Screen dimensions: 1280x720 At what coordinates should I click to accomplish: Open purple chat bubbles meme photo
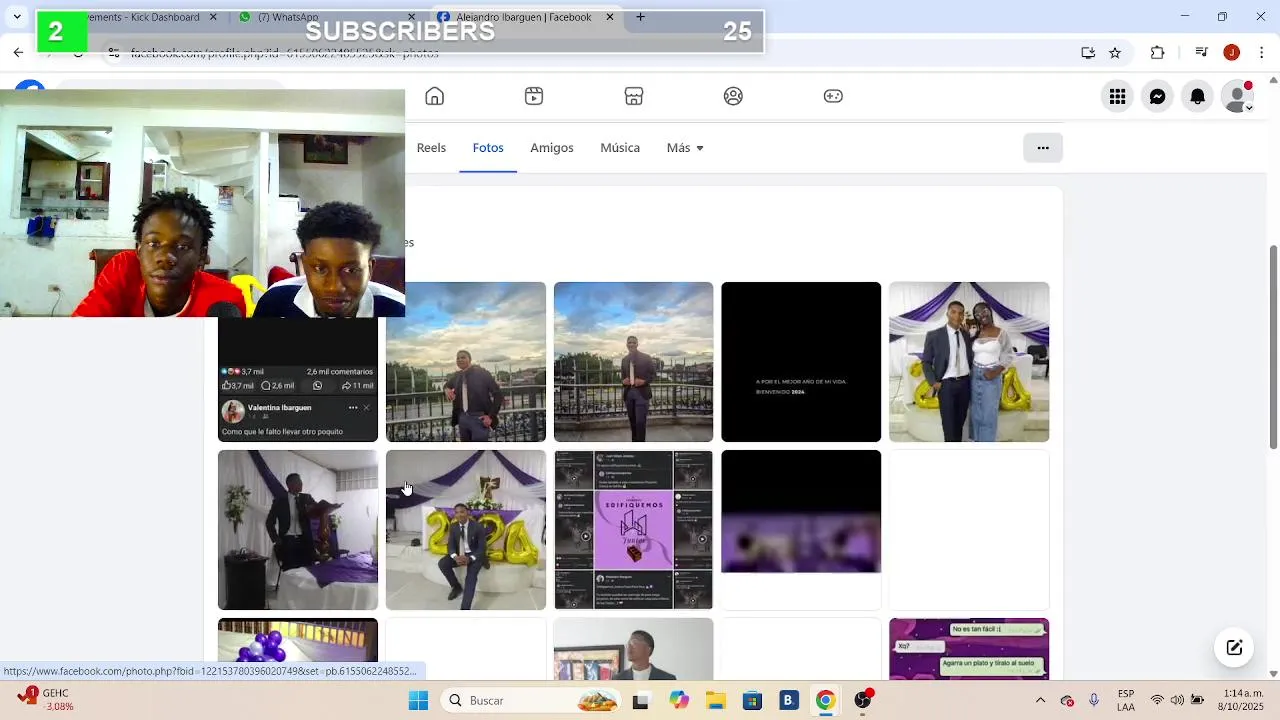point(969,649)
